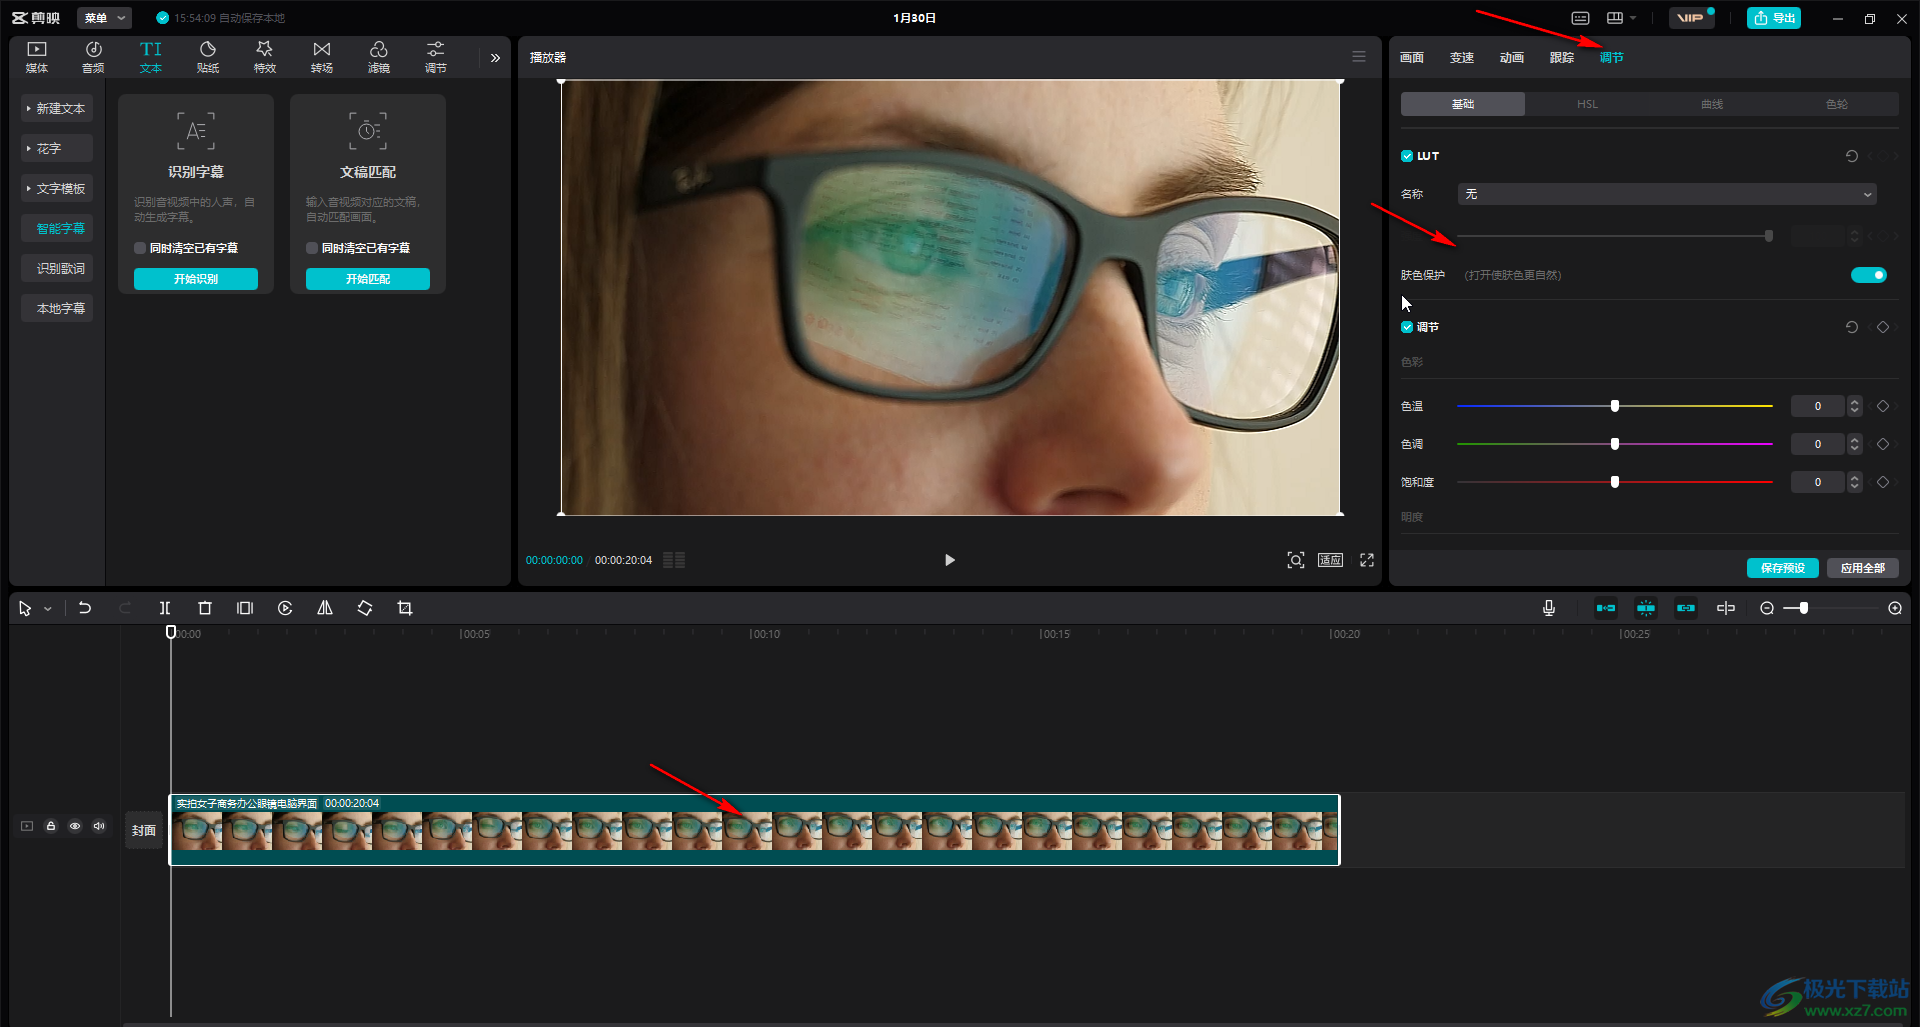Check 同时清空已有字幕 under 文稿匹配

[312, 248]
